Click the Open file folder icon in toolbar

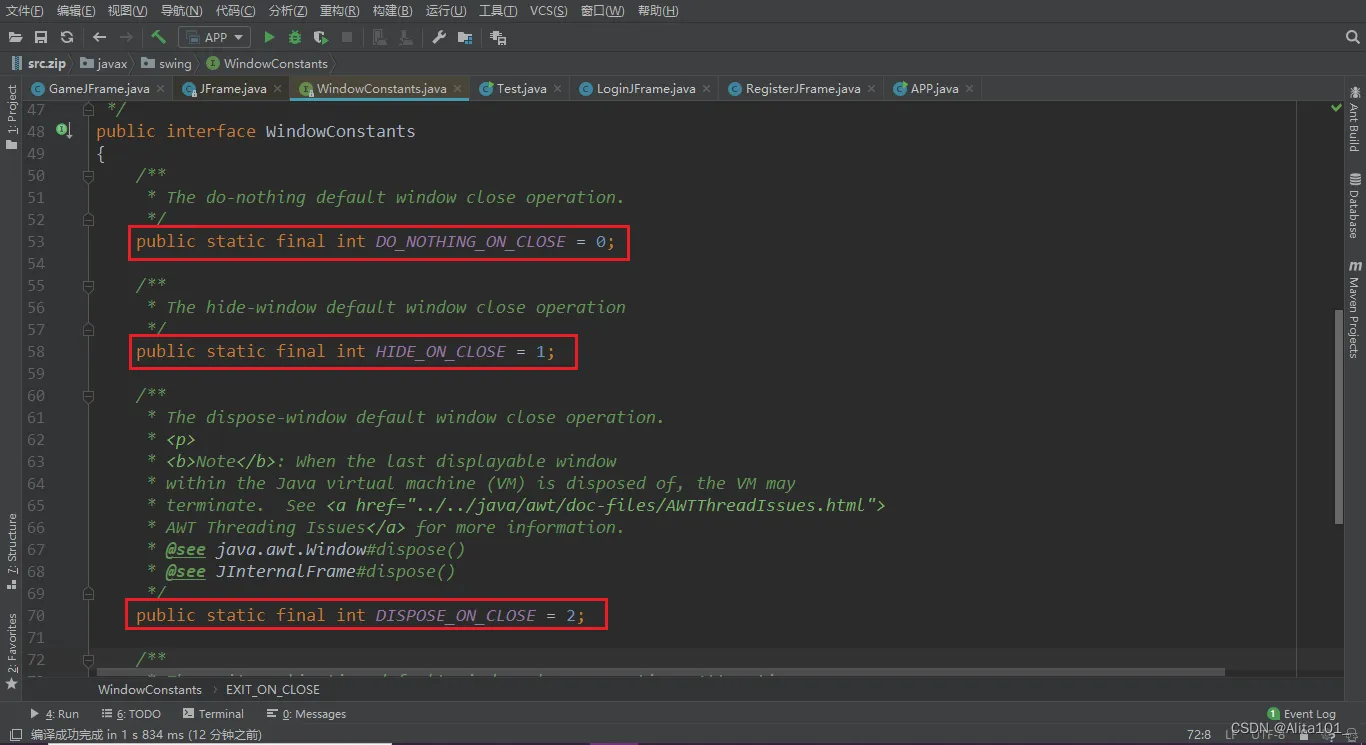click(15, 37)
